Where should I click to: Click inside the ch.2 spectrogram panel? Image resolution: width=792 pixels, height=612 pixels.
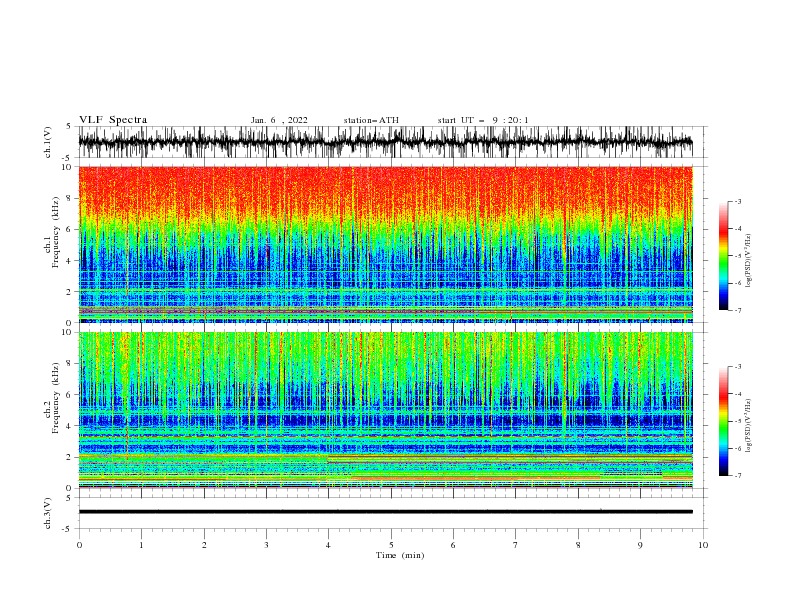385,410
